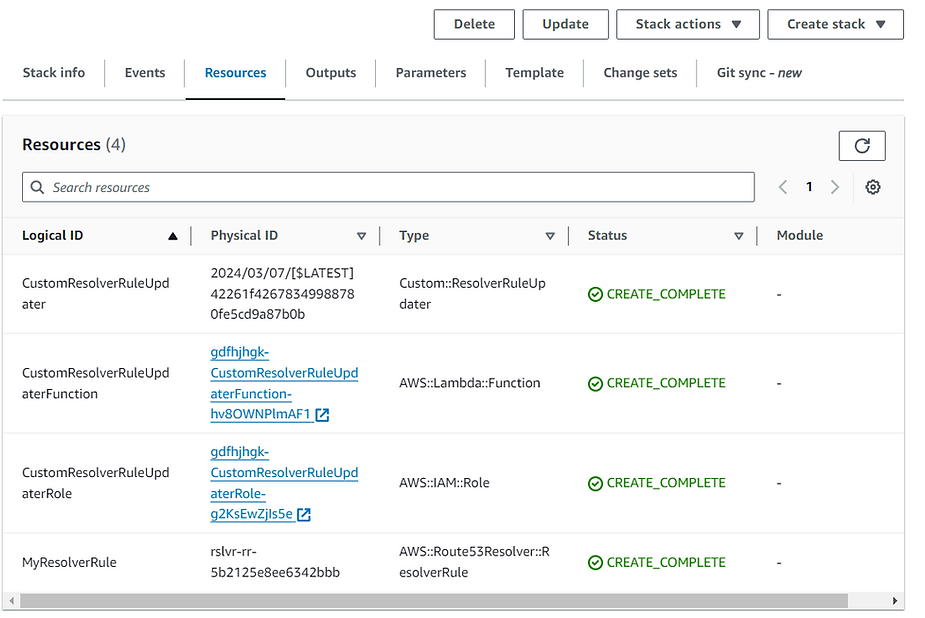Screen dimensions: 925x618
Task: Sort by the Type column arrow
Action: 549,236
